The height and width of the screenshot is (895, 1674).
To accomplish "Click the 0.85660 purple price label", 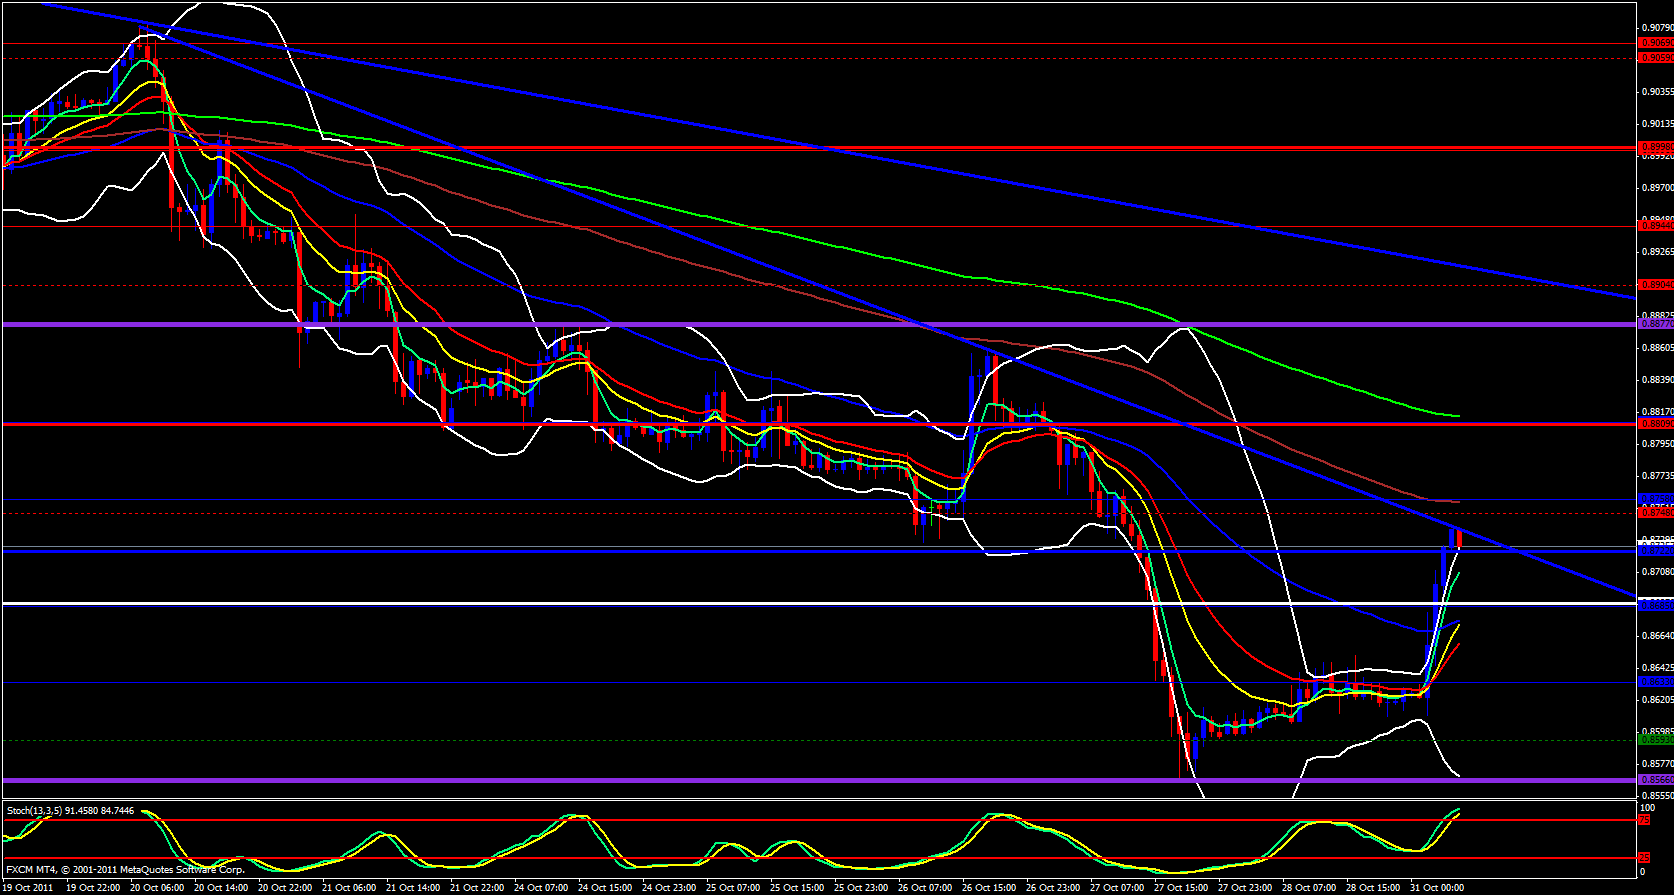I will pyautogui.click(x=1656, y=780).
